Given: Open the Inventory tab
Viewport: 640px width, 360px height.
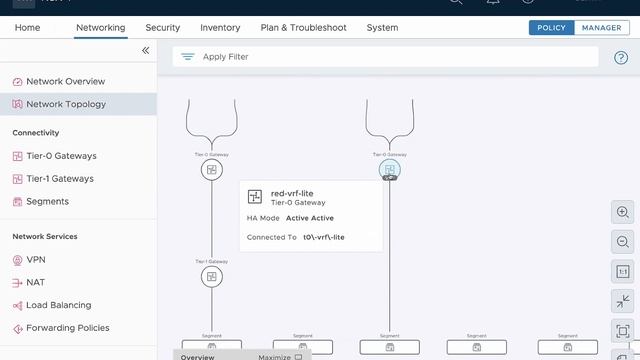Looking at the screenshot, I should (x=220, y=28).
